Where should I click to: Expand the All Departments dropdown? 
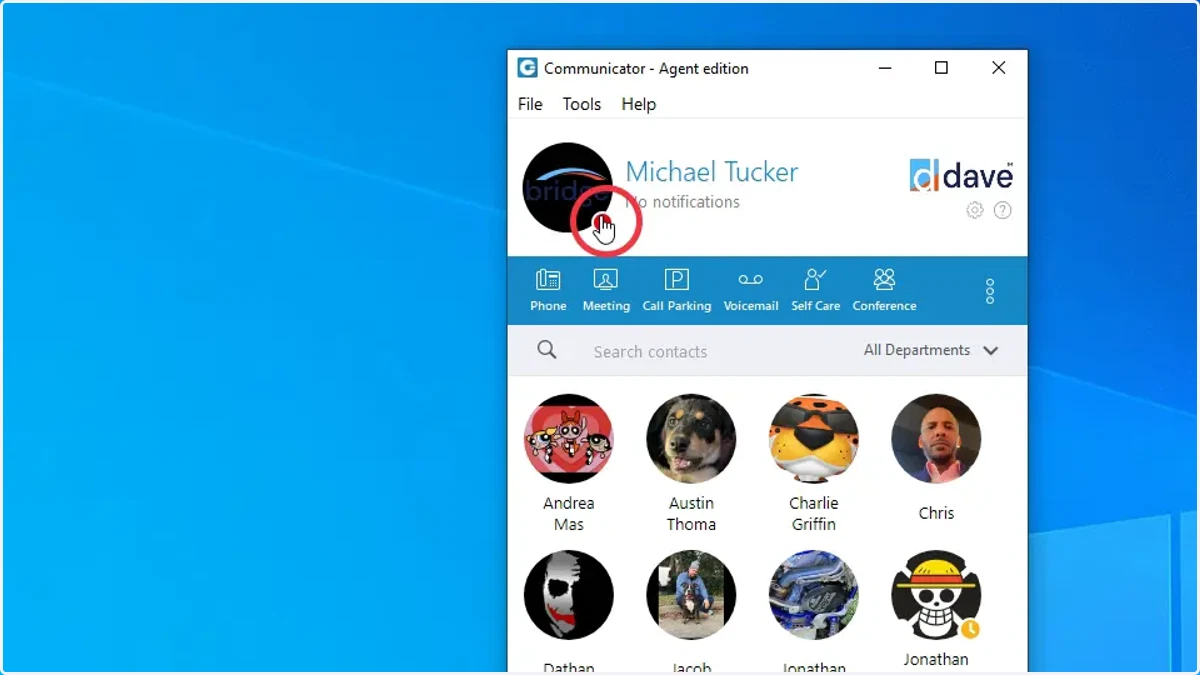[x=931, y=350]
